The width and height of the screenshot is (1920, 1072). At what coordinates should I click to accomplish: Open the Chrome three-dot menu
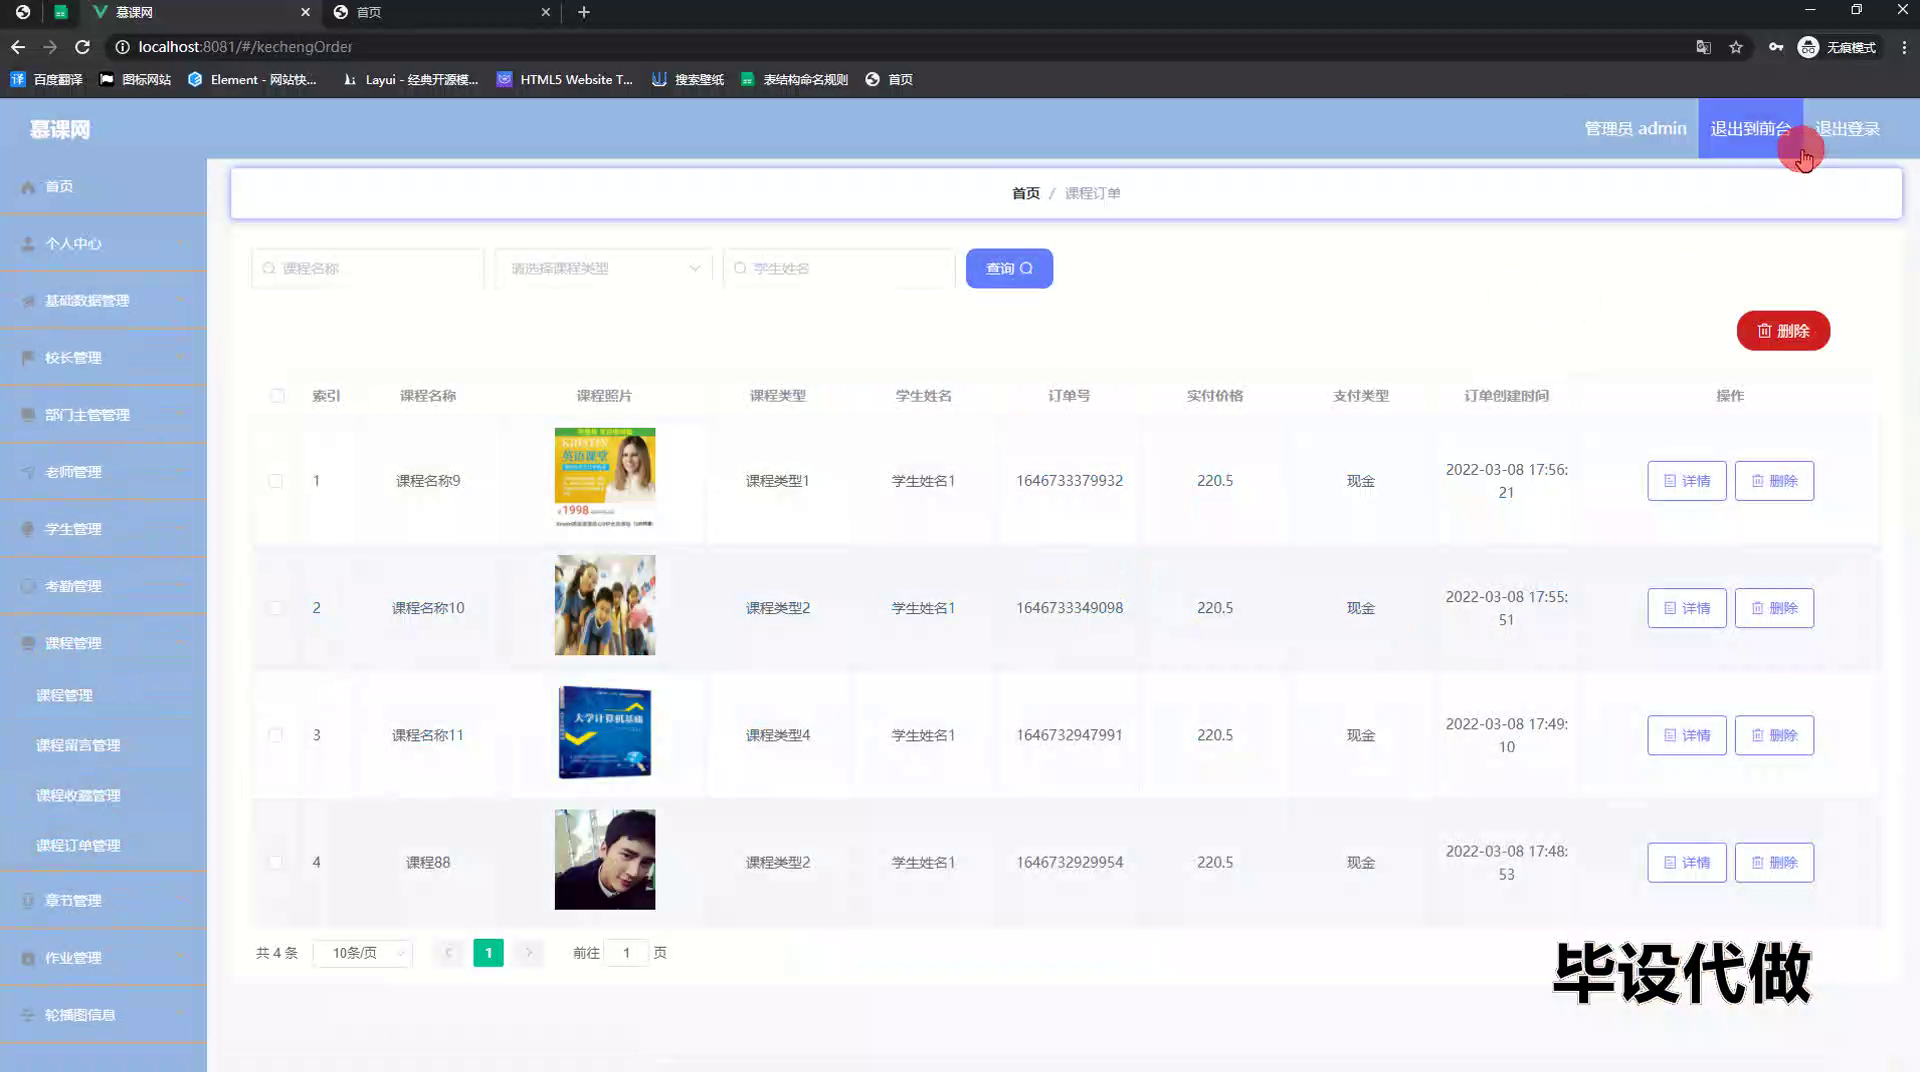click(x=1904, y=47)
